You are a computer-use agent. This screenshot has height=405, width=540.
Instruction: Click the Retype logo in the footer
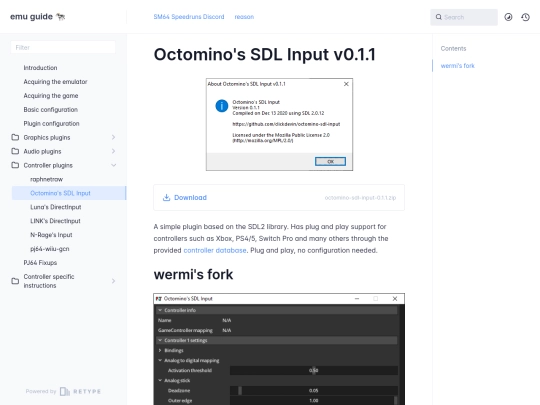click(80, 392)
